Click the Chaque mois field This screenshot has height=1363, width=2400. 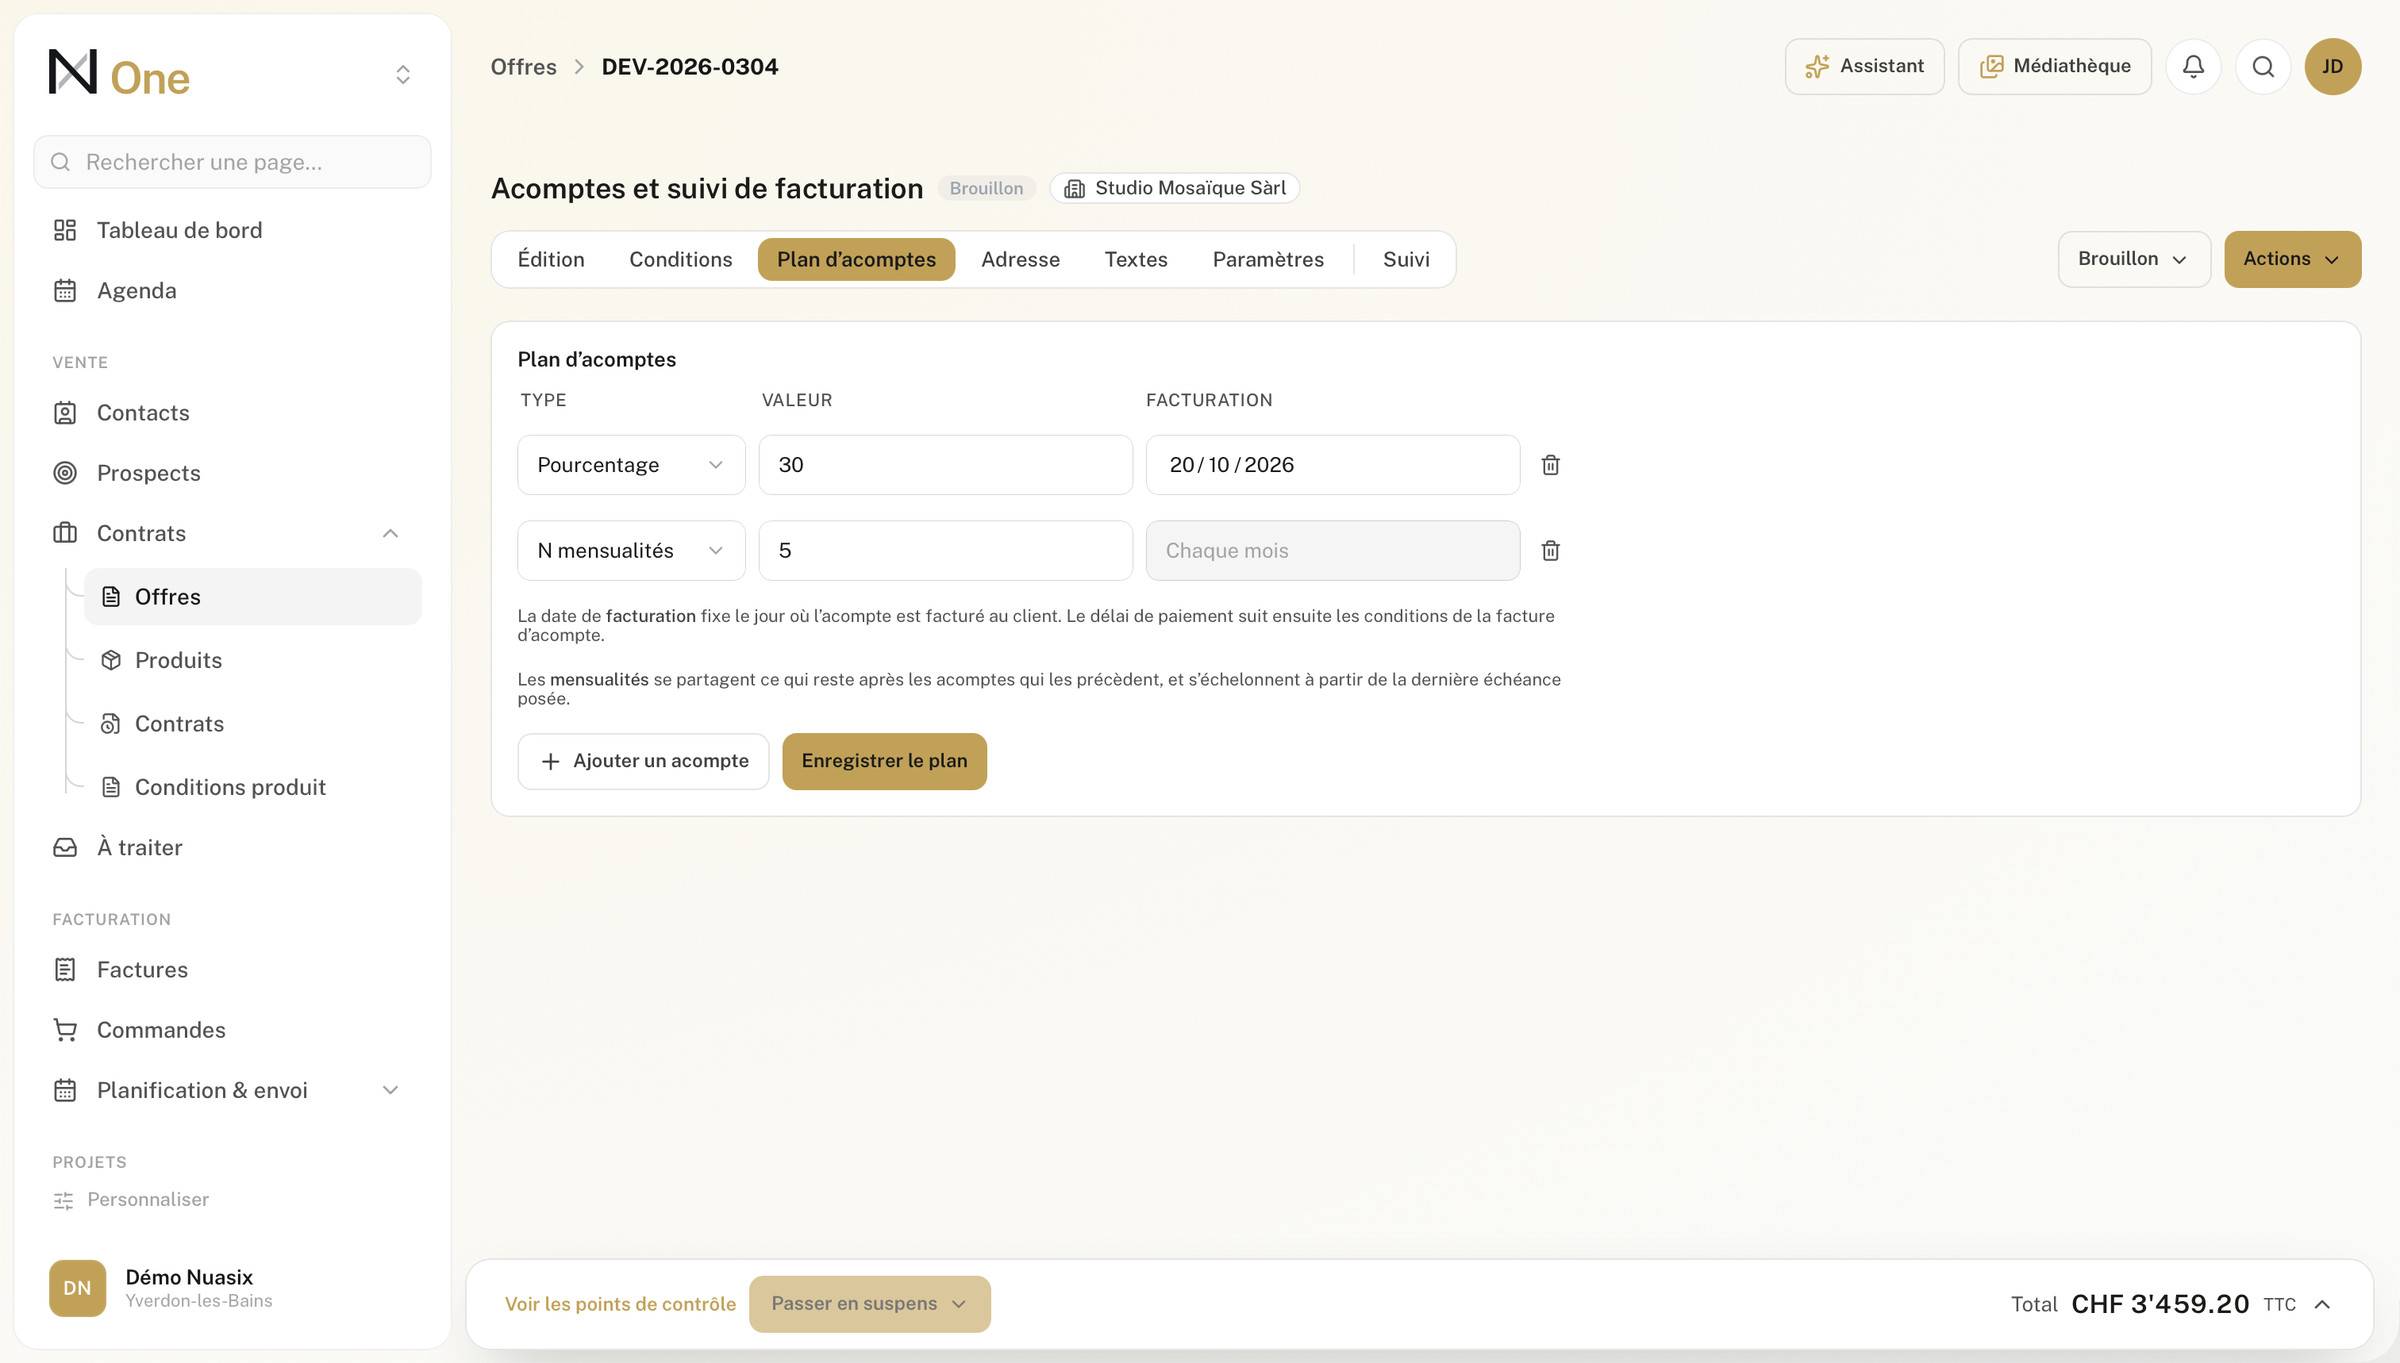coord(1333,551)
